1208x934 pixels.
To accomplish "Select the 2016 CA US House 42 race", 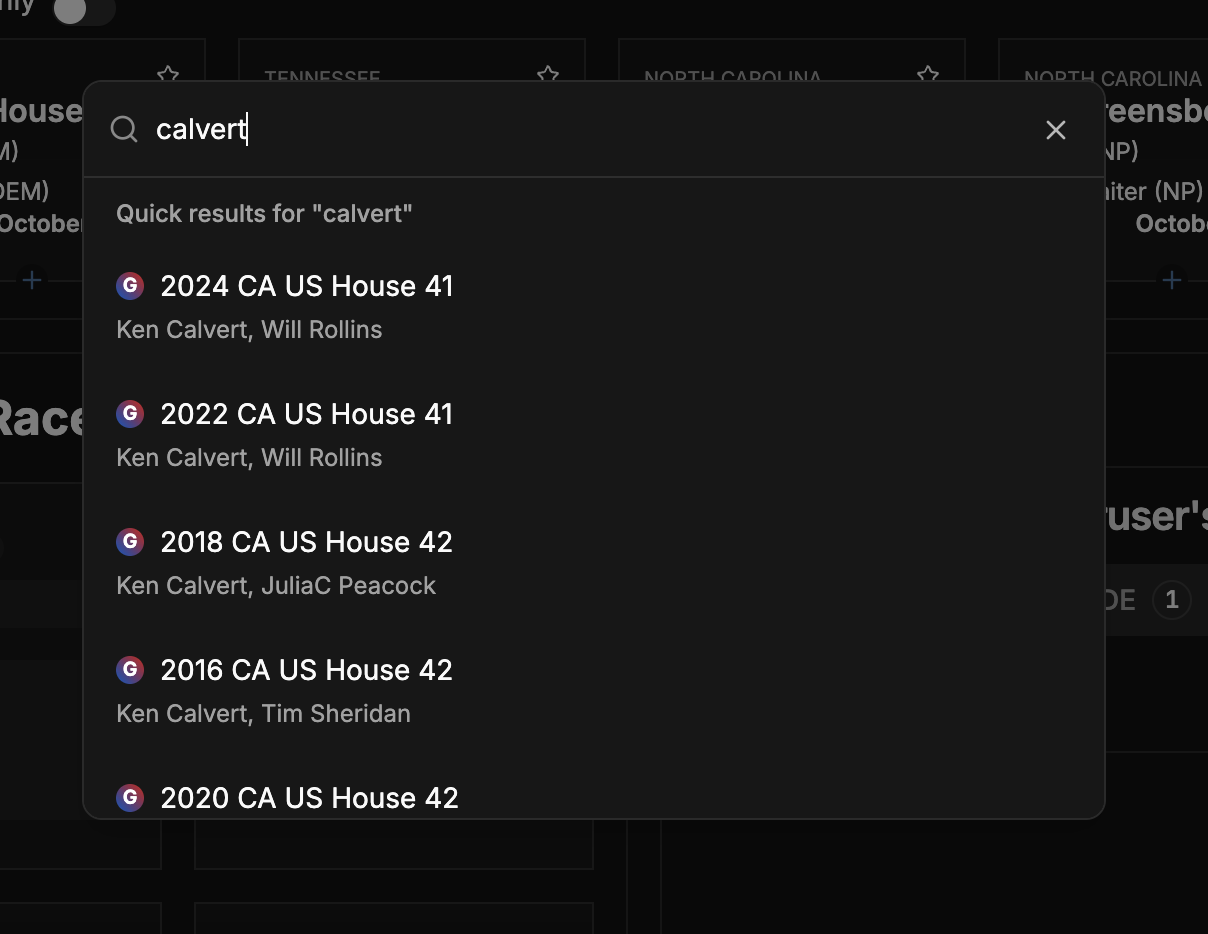I will 307,670.
